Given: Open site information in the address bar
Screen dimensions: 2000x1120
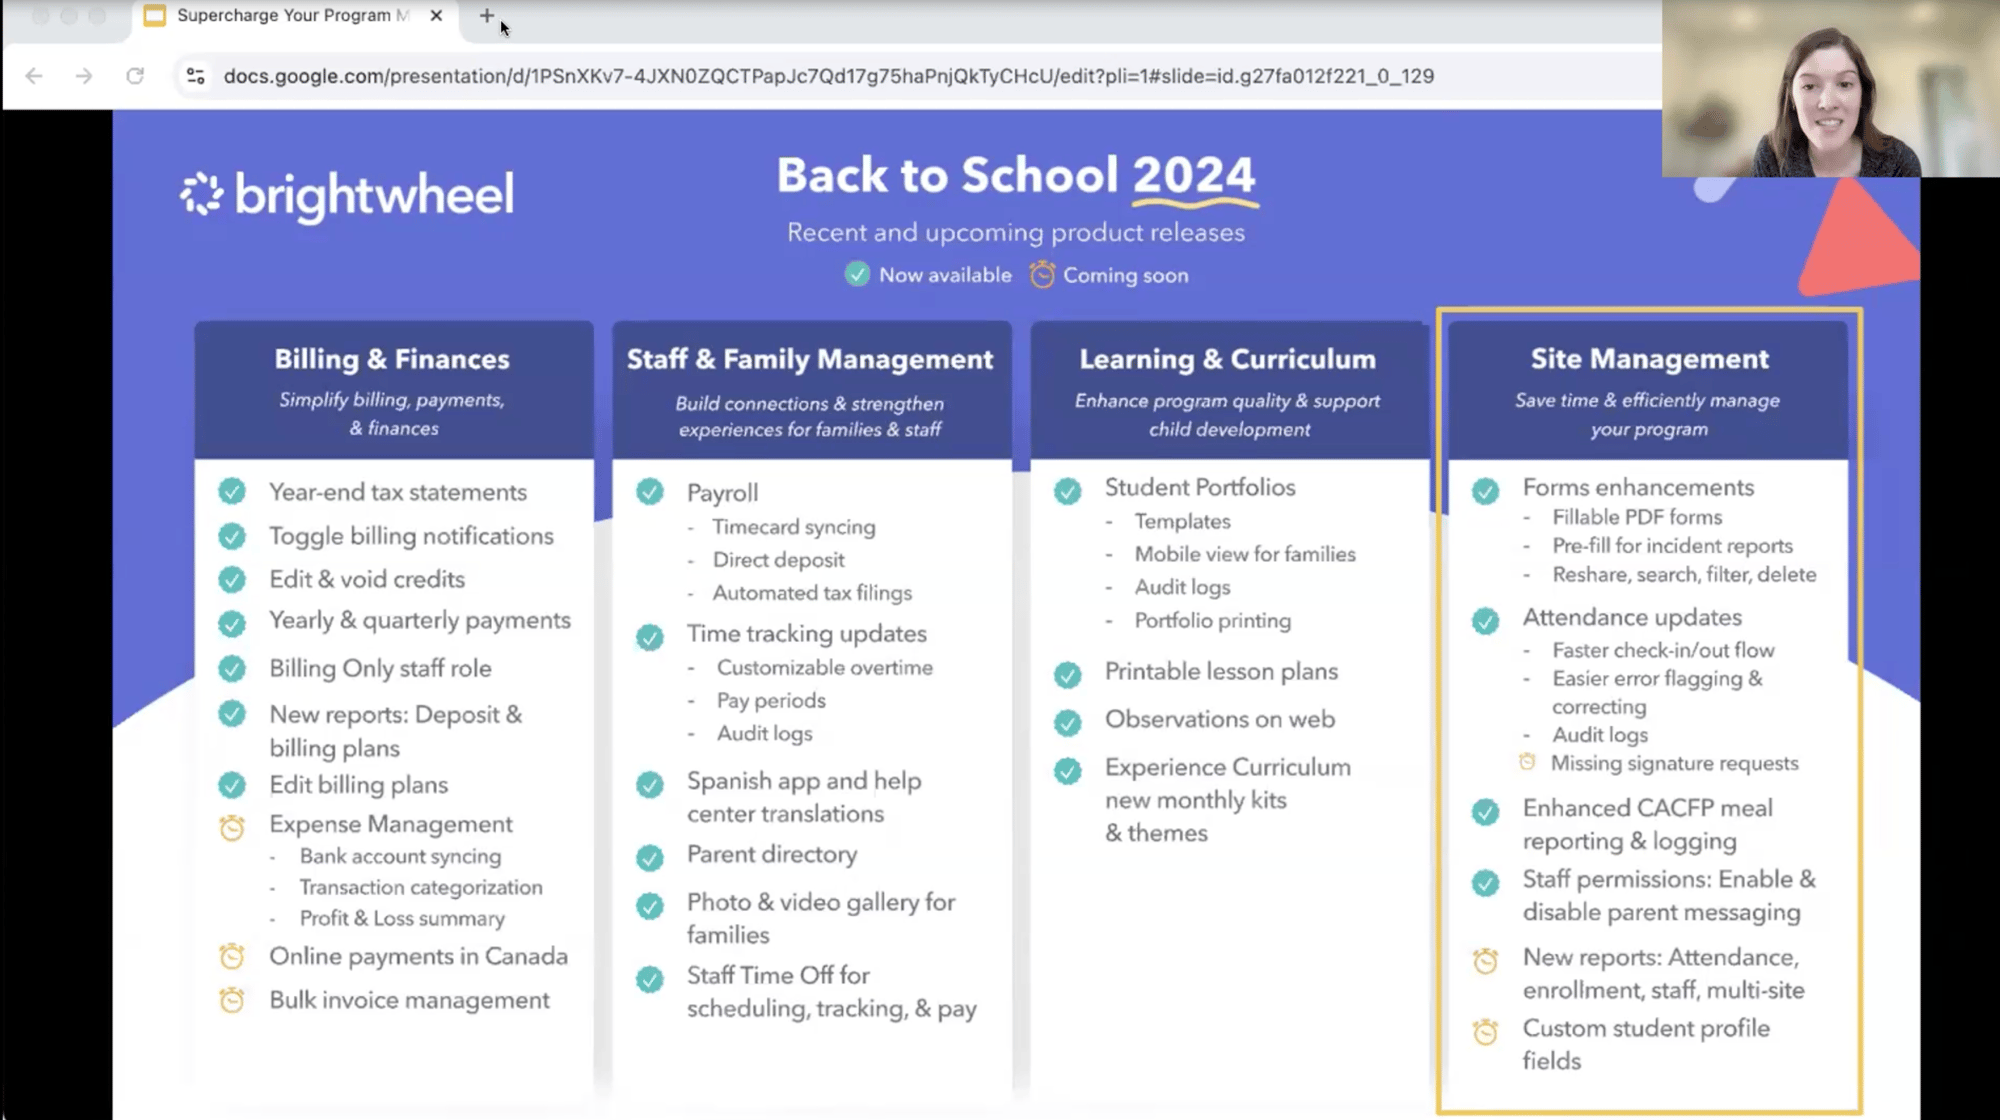Looking at the screenshot, I should point(194,75).
